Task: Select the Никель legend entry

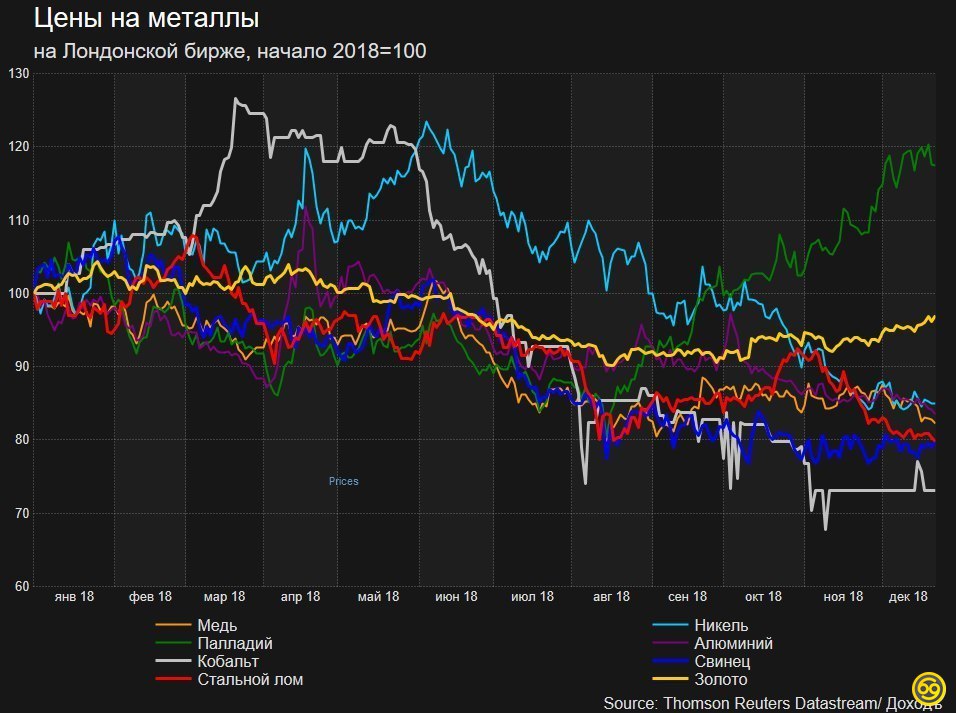Action: pos(700,625)
